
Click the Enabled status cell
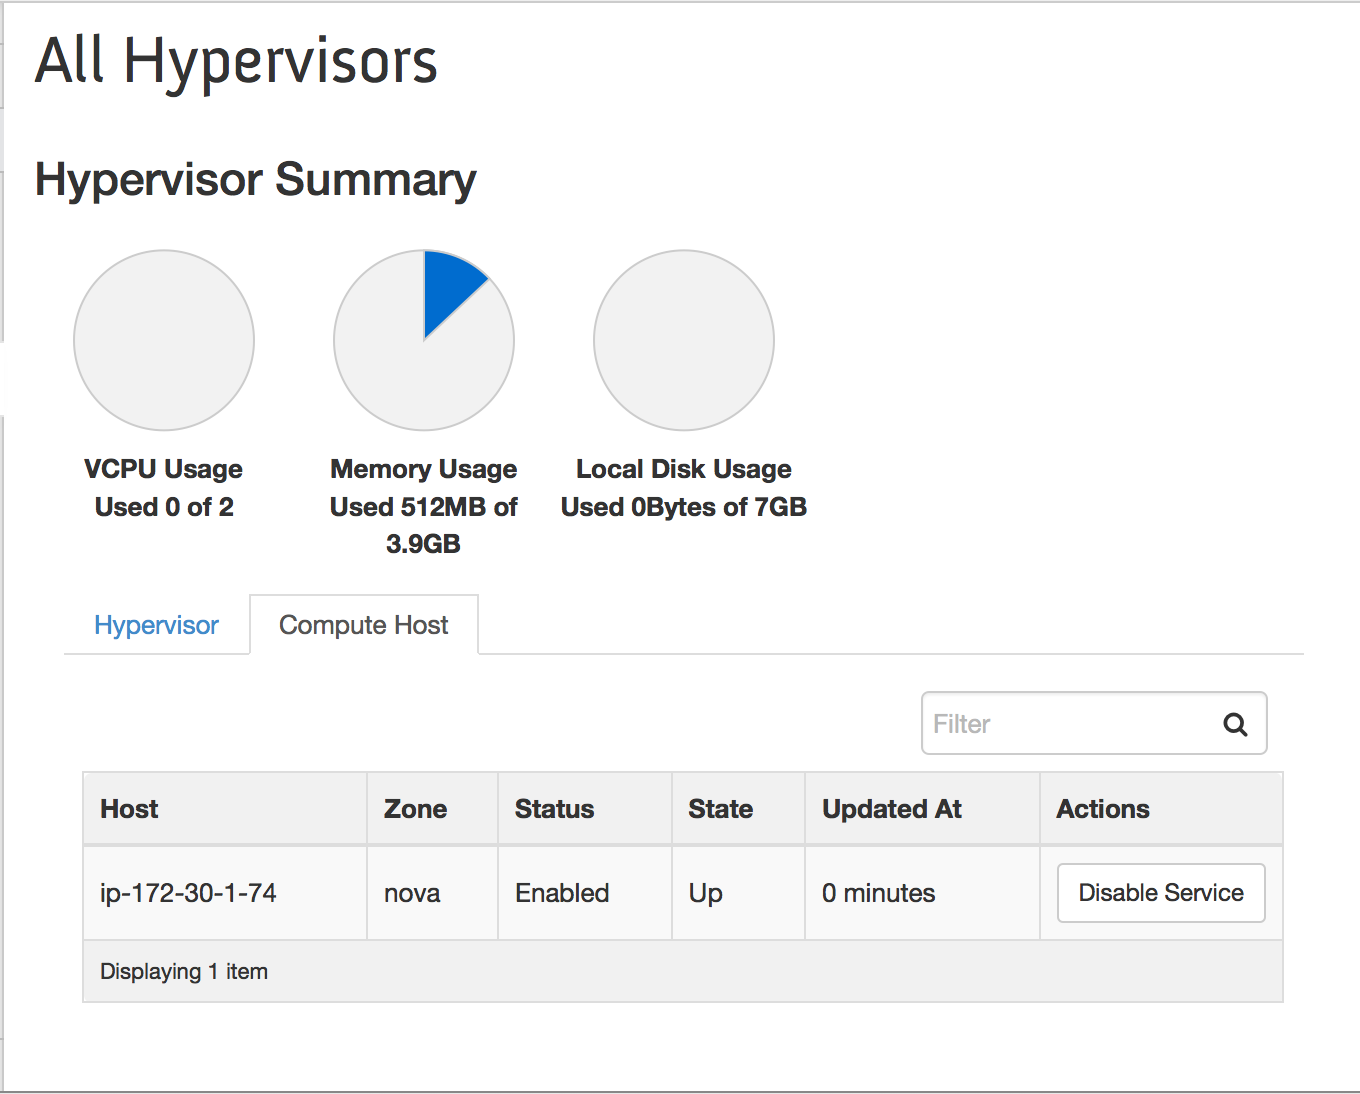click(x=562, y=893)
